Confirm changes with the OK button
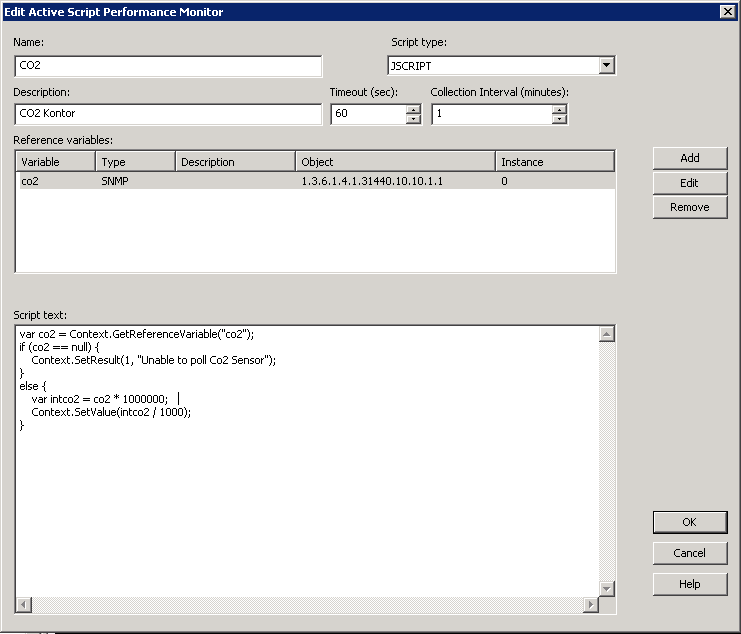The image size is (741, 634). coord(689,522)
